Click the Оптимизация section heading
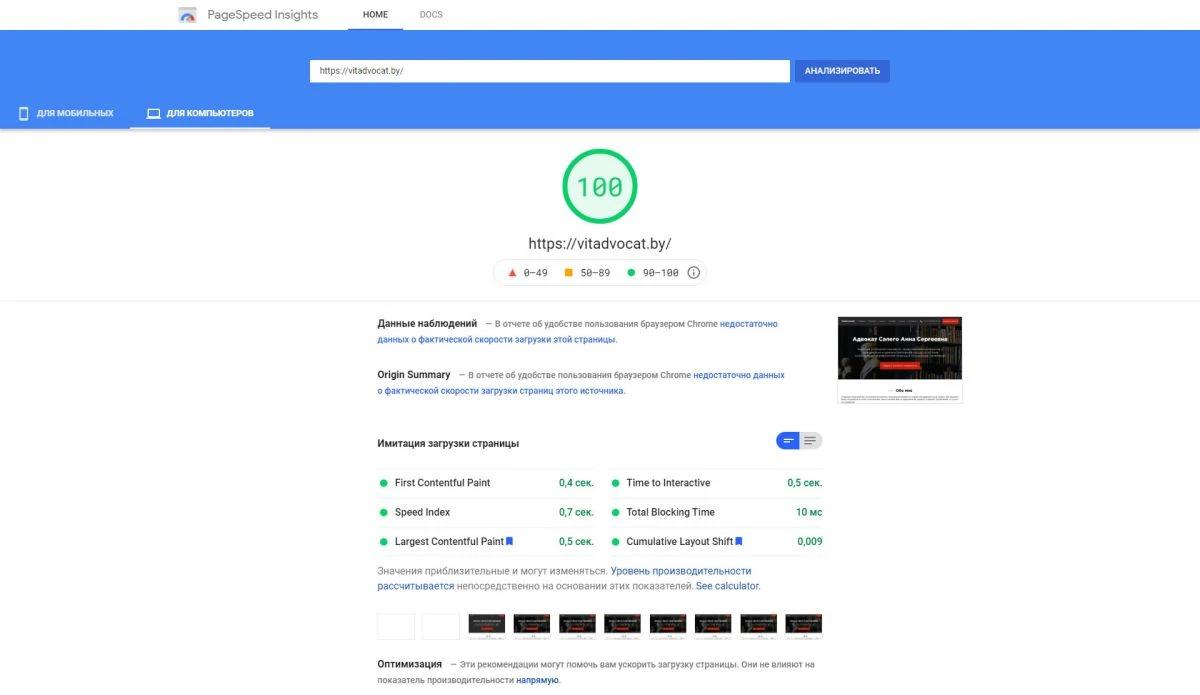Screen dimensions: 1200x695 point(409,664)
